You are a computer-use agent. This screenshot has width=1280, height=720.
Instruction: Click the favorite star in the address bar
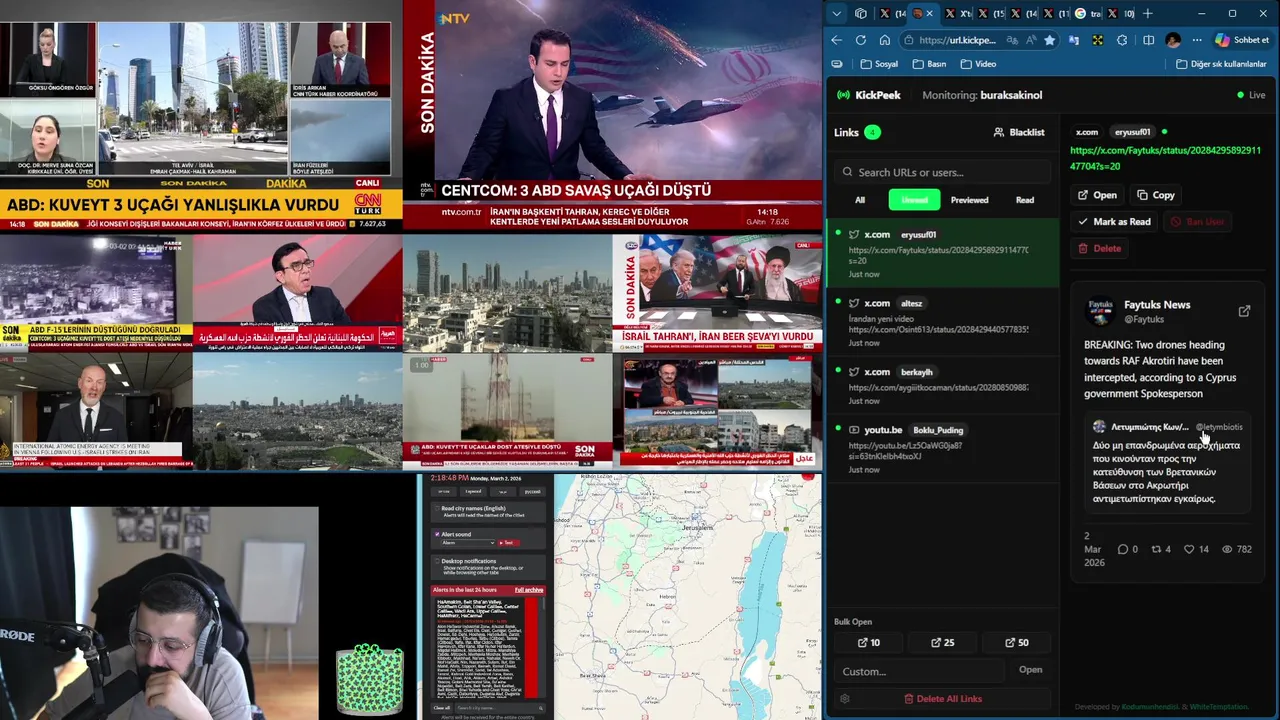pyautogui.click(x=1049, y=40)
